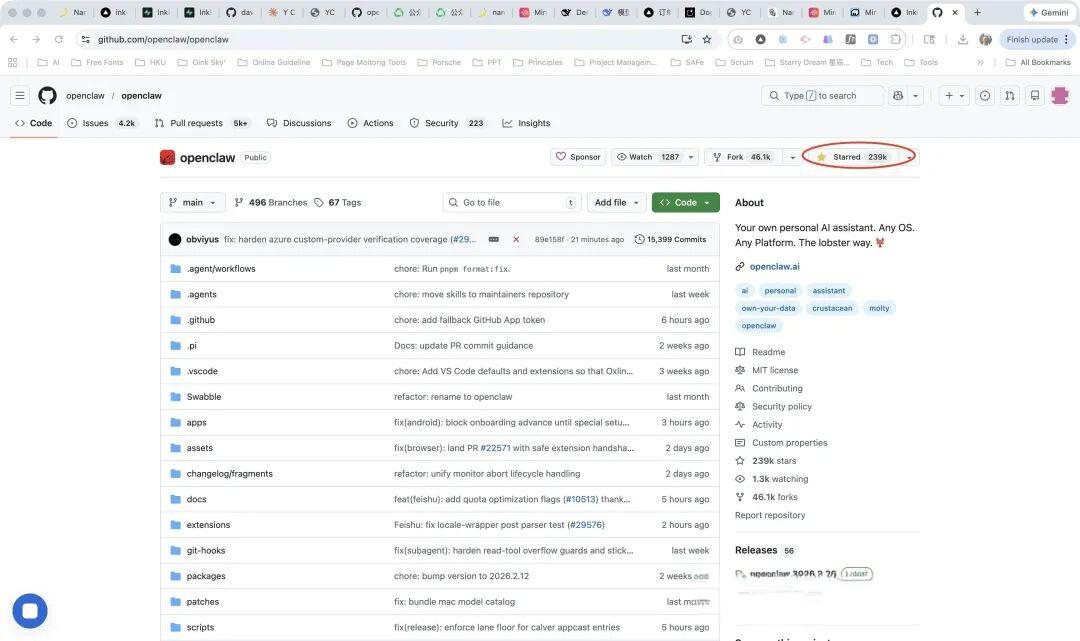Open the Copilot dropdown arrow in header
This screenshot has height=641, width=1080.
(915, 96)
